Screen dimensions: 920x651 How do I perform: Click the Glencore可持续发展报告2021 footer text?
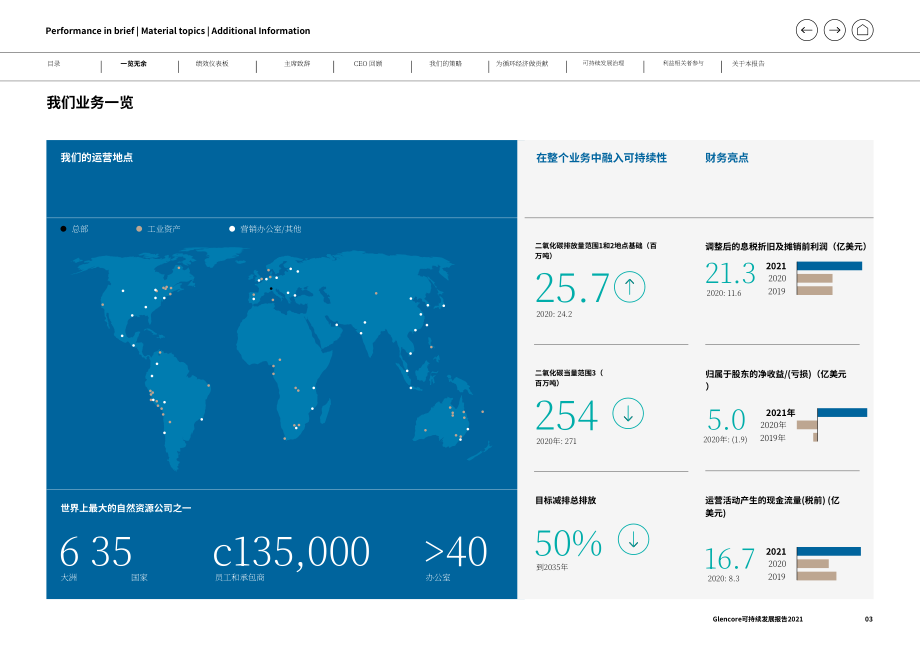click(x=757, y=619)
